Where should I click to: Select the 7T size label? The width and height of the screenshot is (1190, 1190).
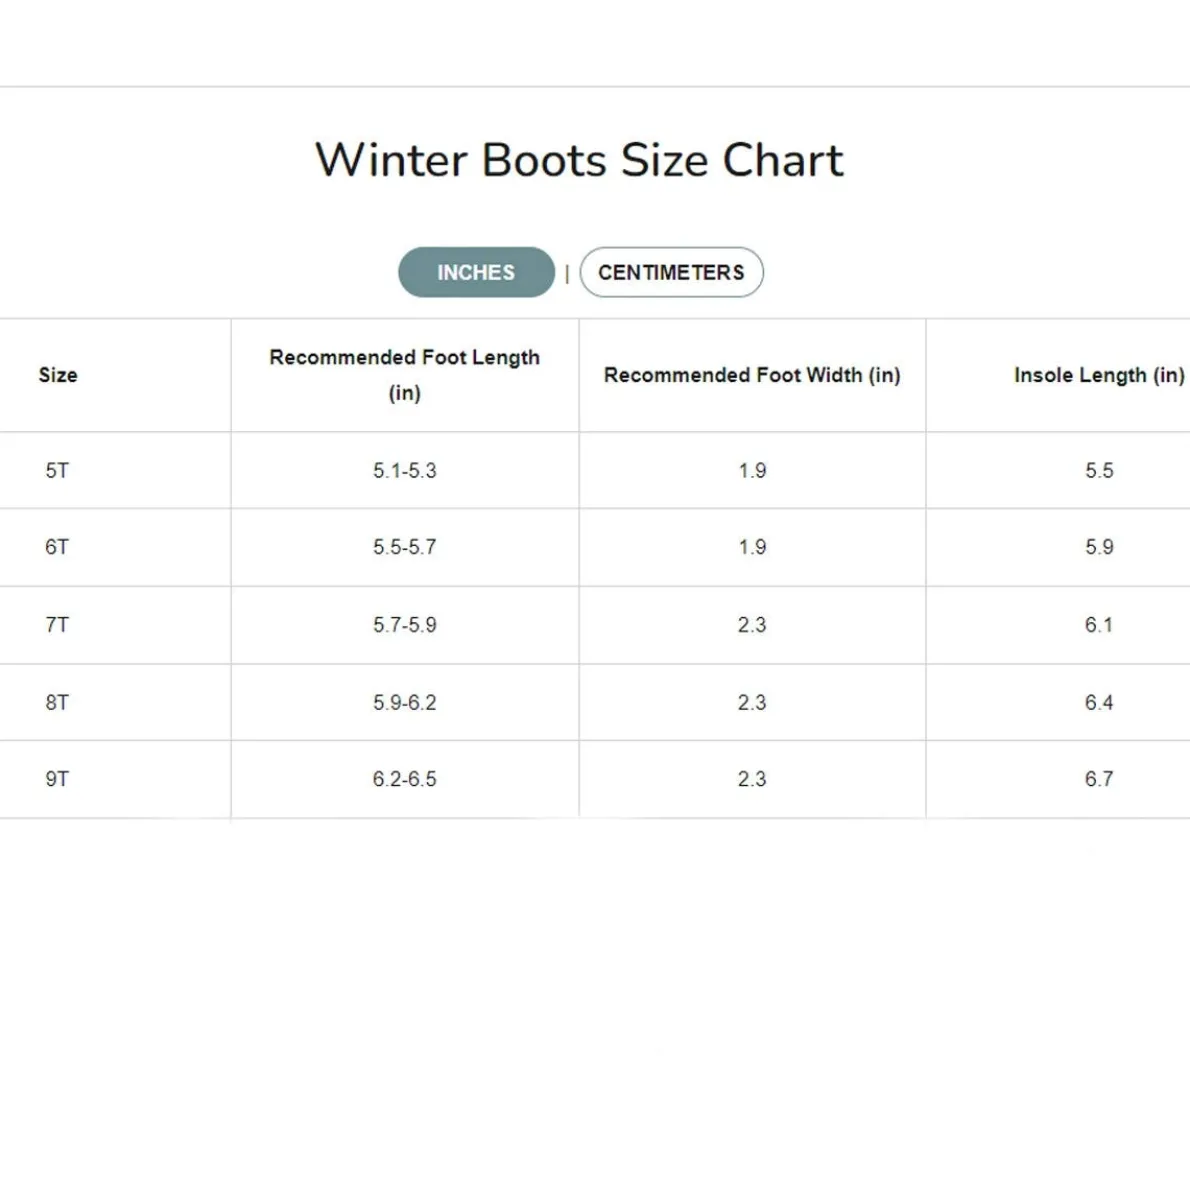(57, 625)
